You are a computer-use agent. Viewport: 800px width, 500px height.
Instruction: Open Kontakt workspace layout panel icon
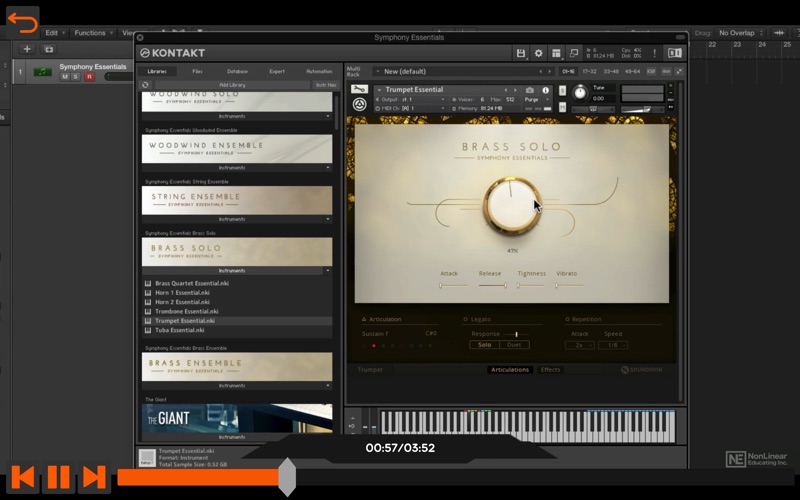[x=556, y=53]
